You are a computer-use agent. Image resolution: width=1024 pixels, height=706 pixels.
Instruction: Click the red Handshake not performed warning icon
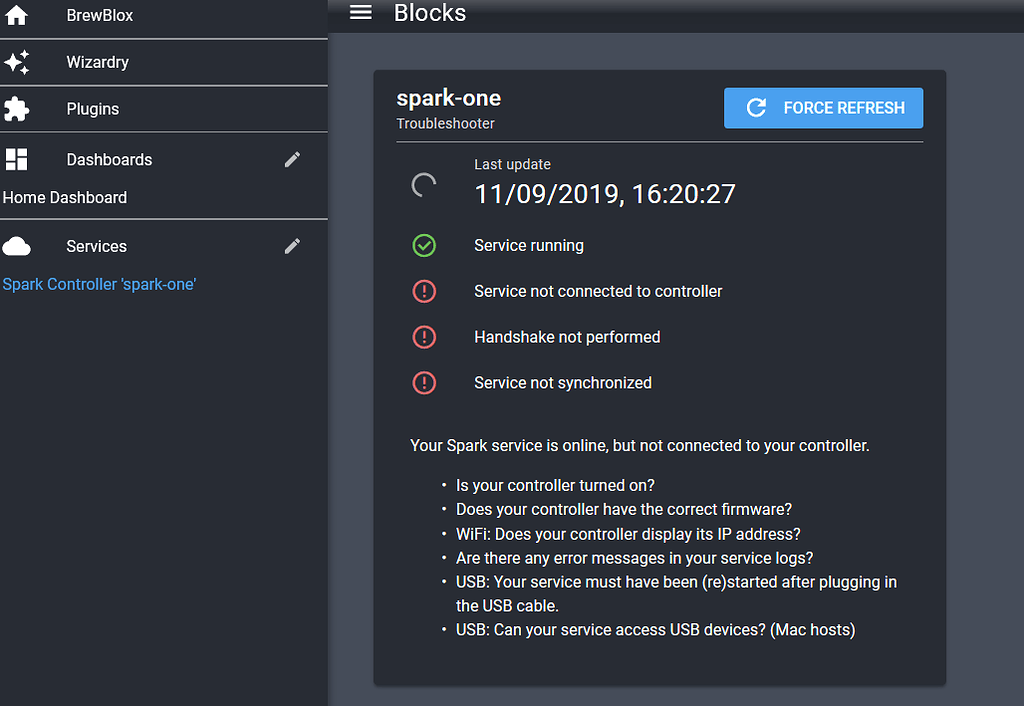(x=424, y=337)
